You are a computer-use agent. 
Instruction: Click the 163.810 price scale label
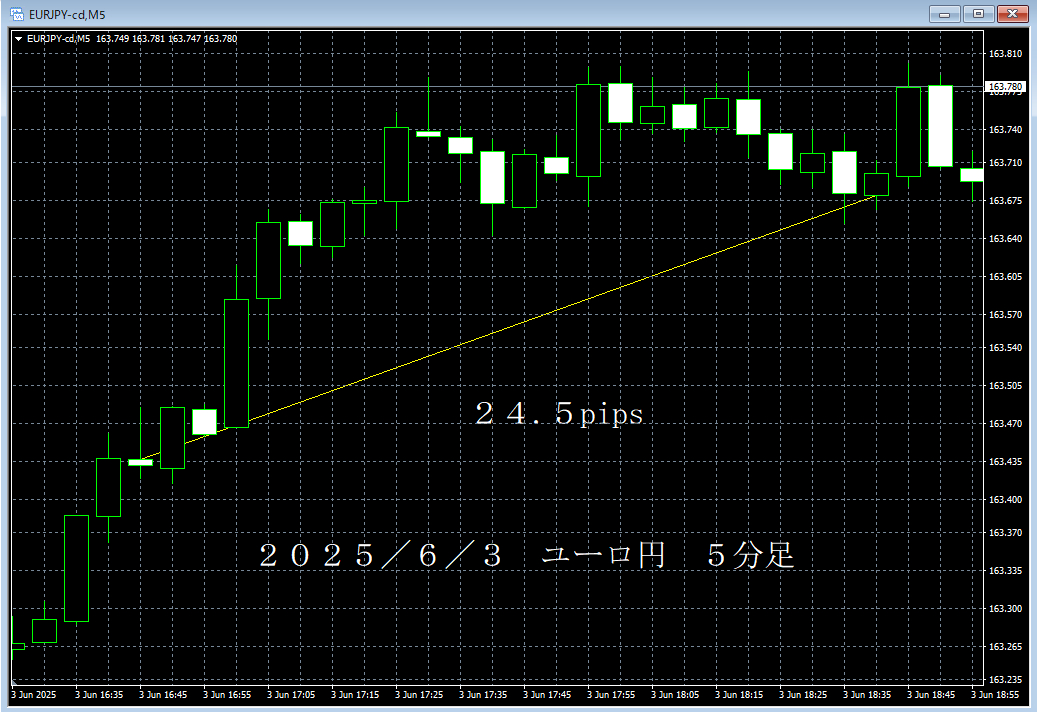click(x=1005, y=54)
